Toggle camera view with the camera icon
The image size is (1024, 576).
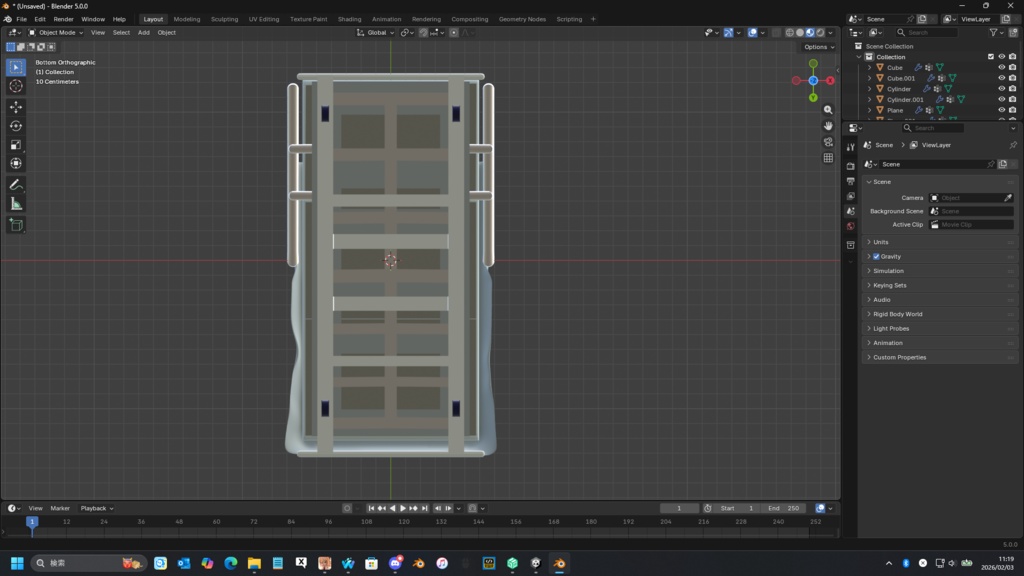tap(828, 142)
